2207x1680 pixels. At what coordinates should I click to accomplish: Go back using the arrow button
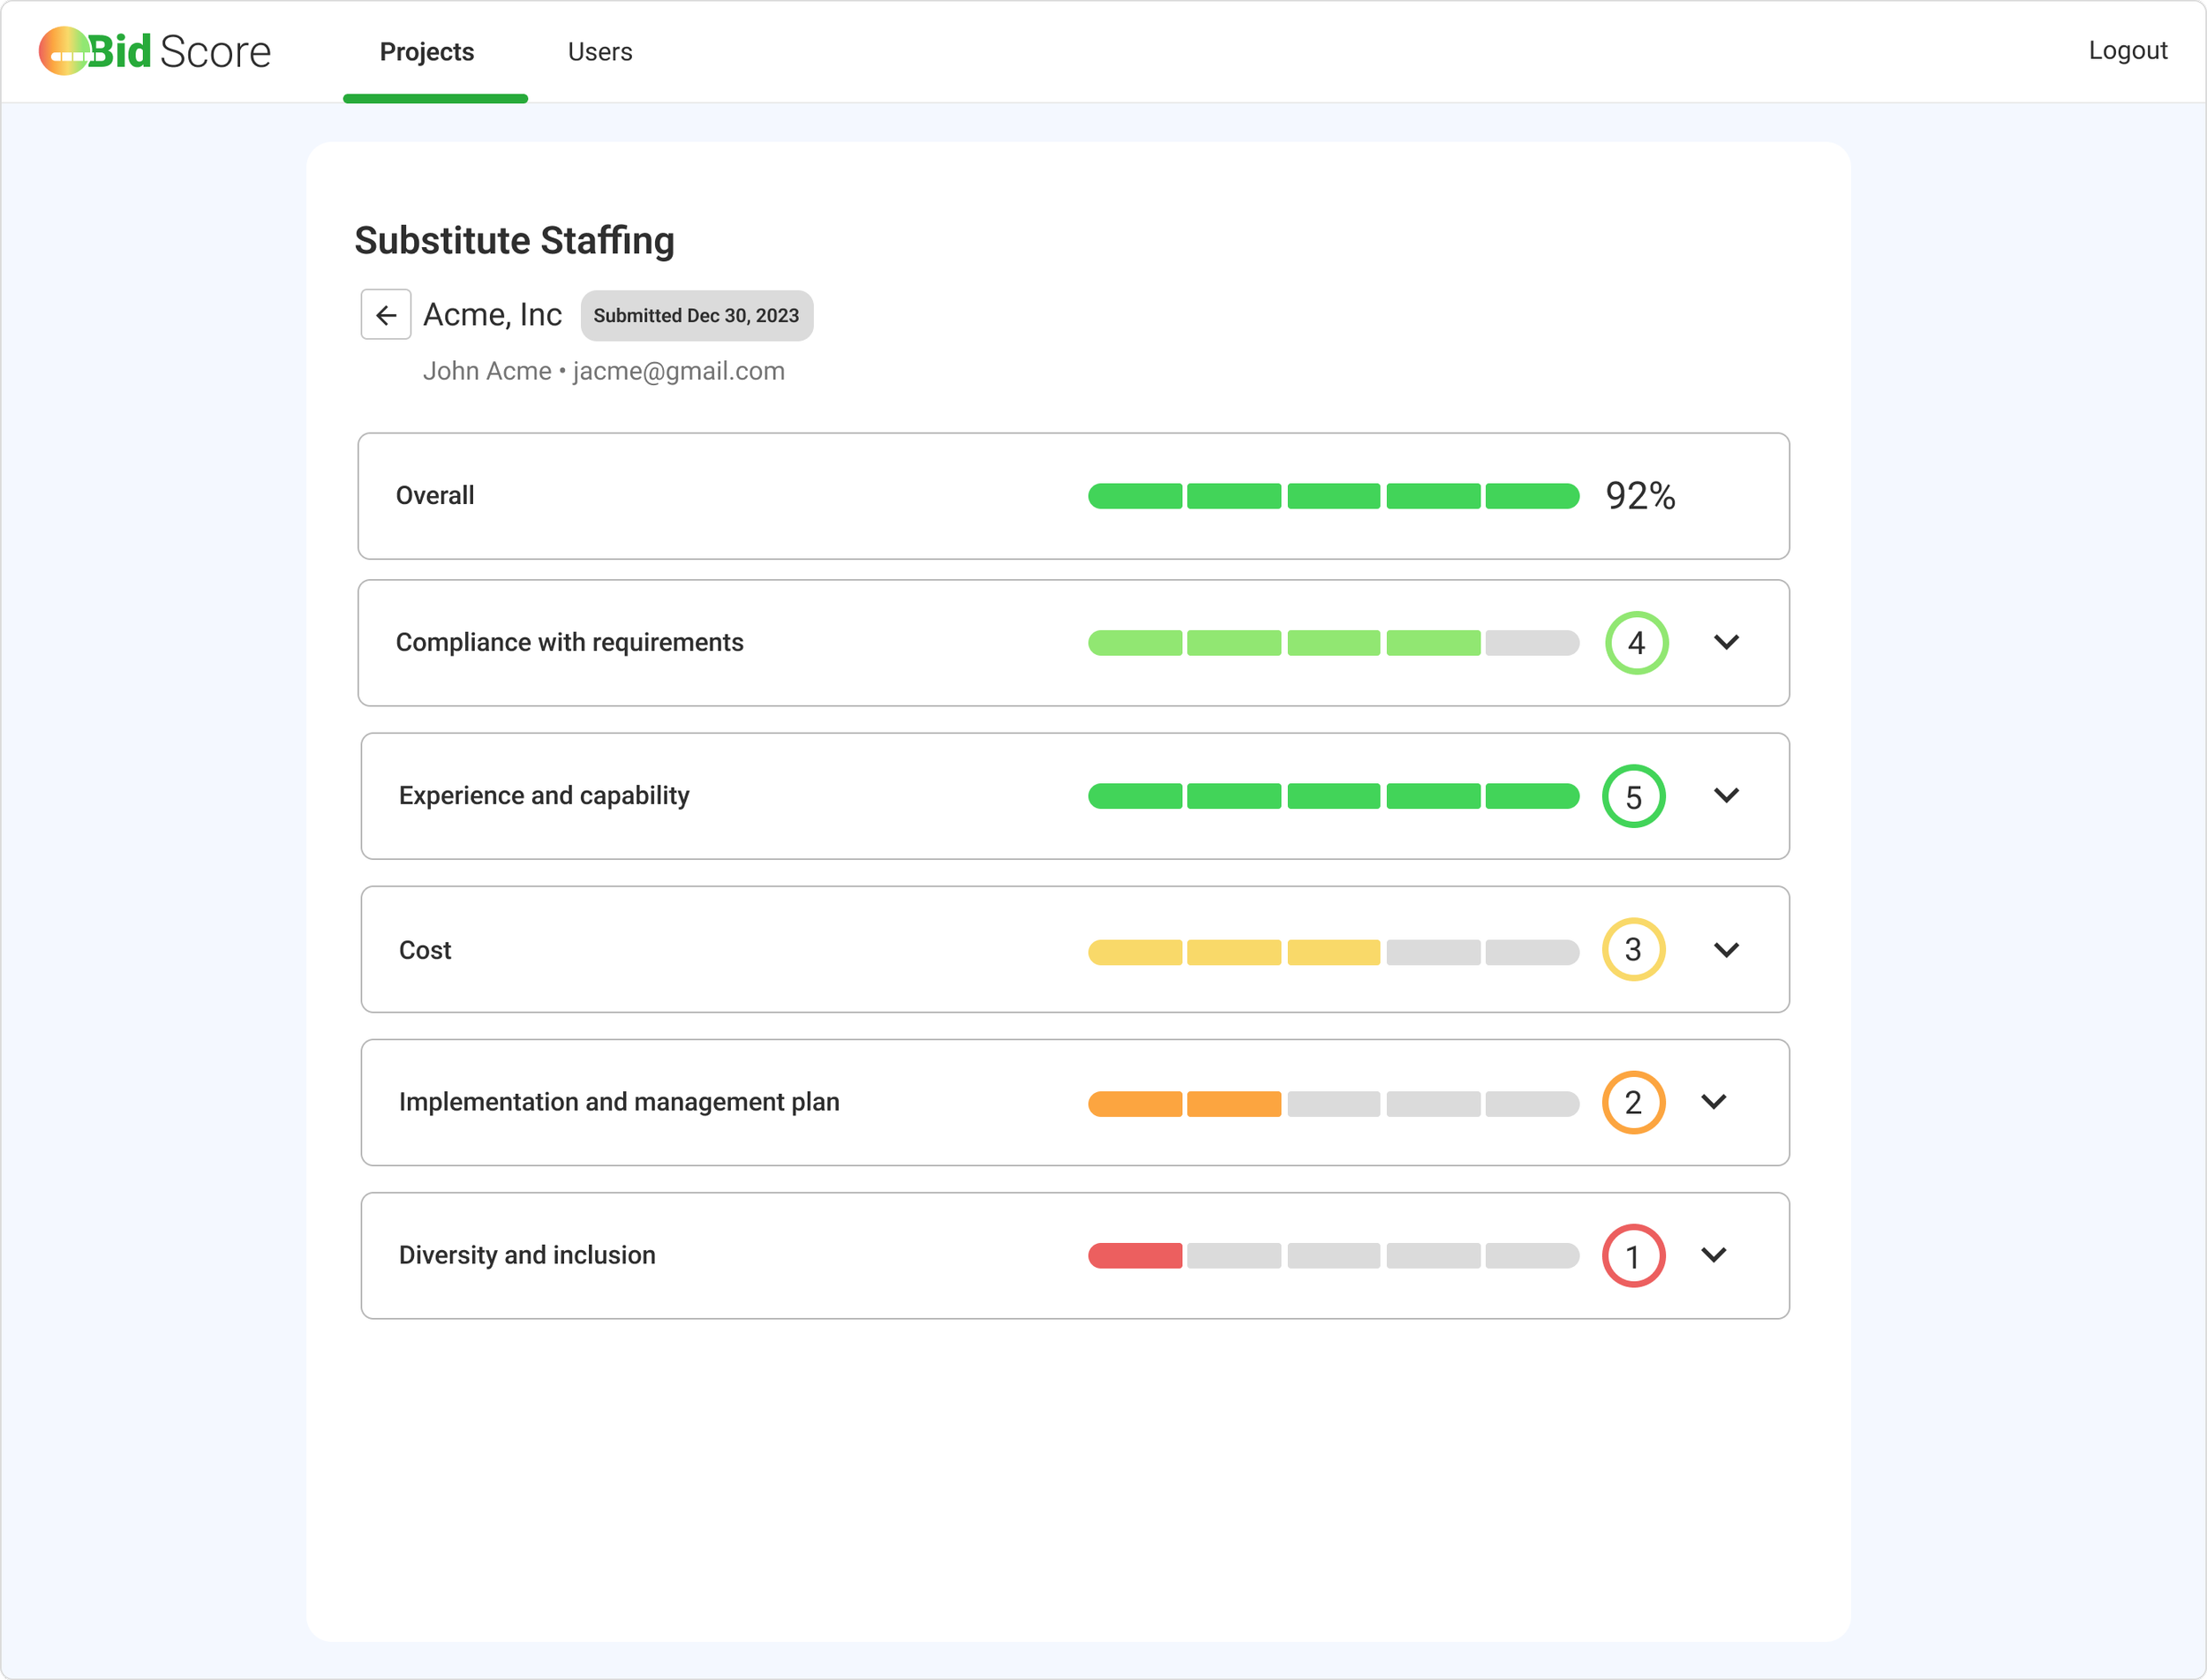click(x=386, y=315)
